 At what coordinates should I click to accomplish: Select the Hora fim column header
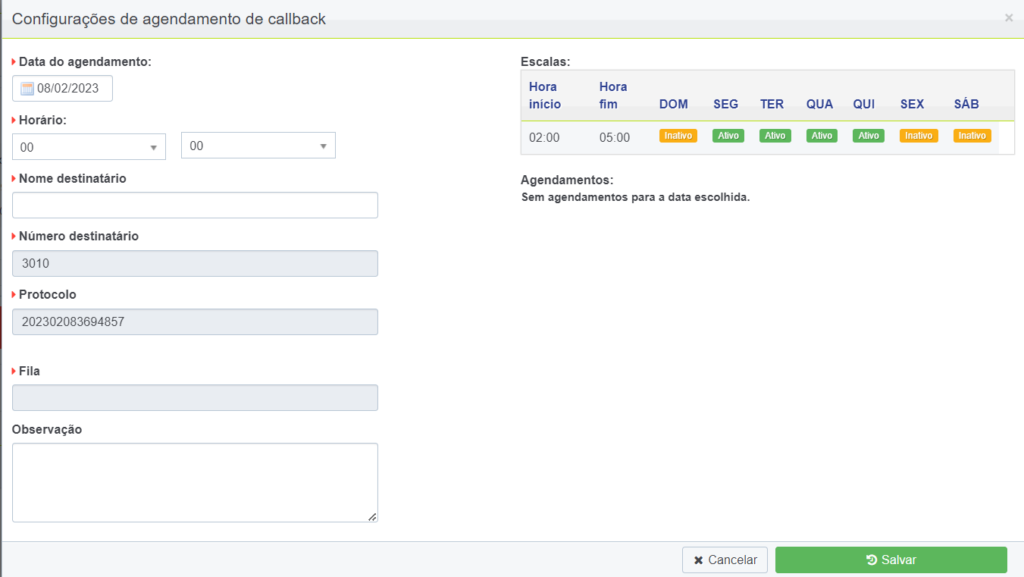612,95
